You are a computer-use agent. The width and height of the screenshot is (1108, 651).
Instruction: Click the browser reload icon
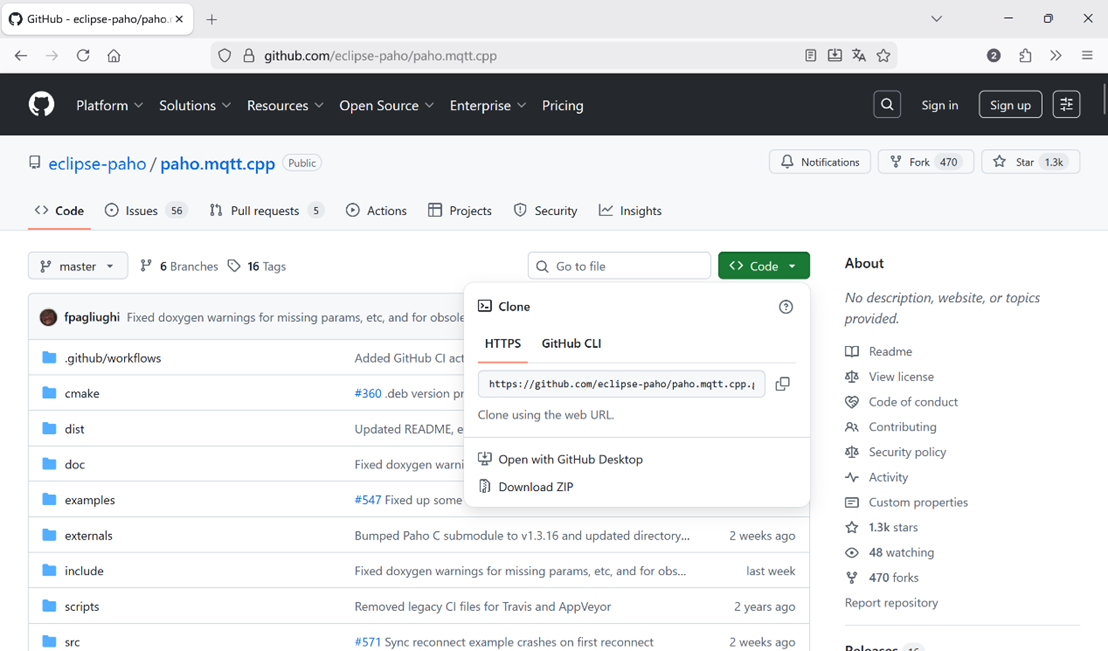tap(83, 56)
